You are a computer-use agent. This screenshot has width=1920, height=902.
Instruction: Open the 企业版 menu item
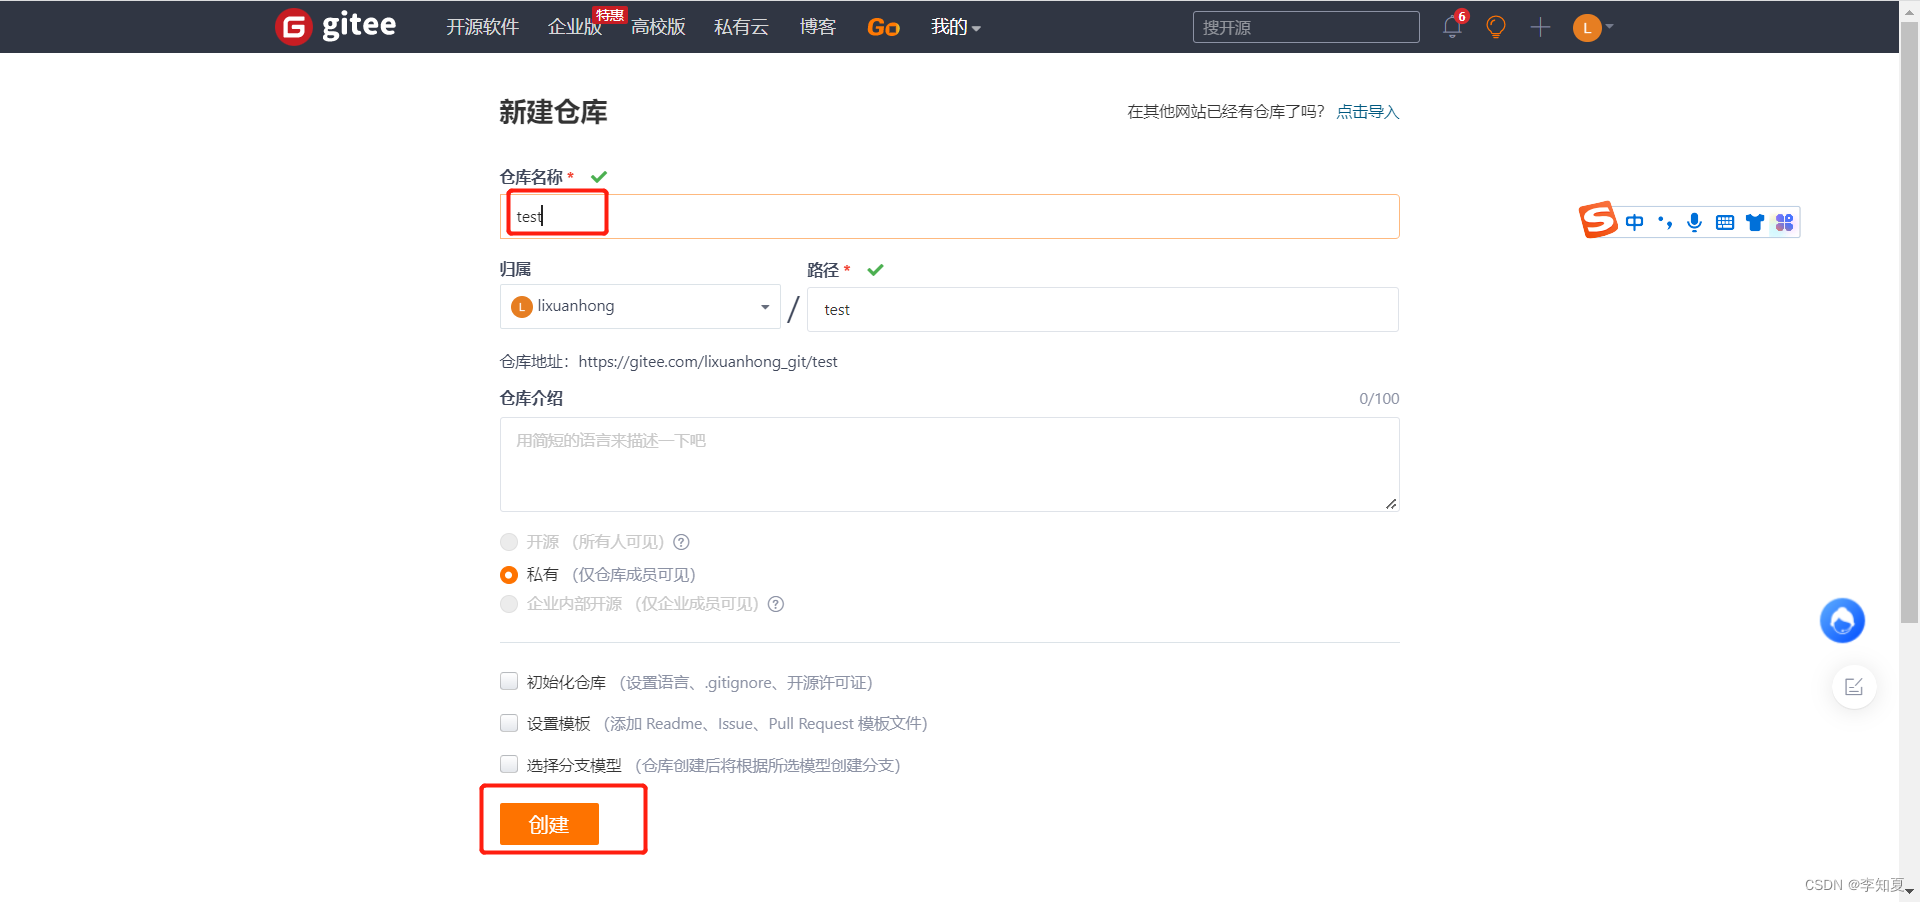[x=575, y=27]
